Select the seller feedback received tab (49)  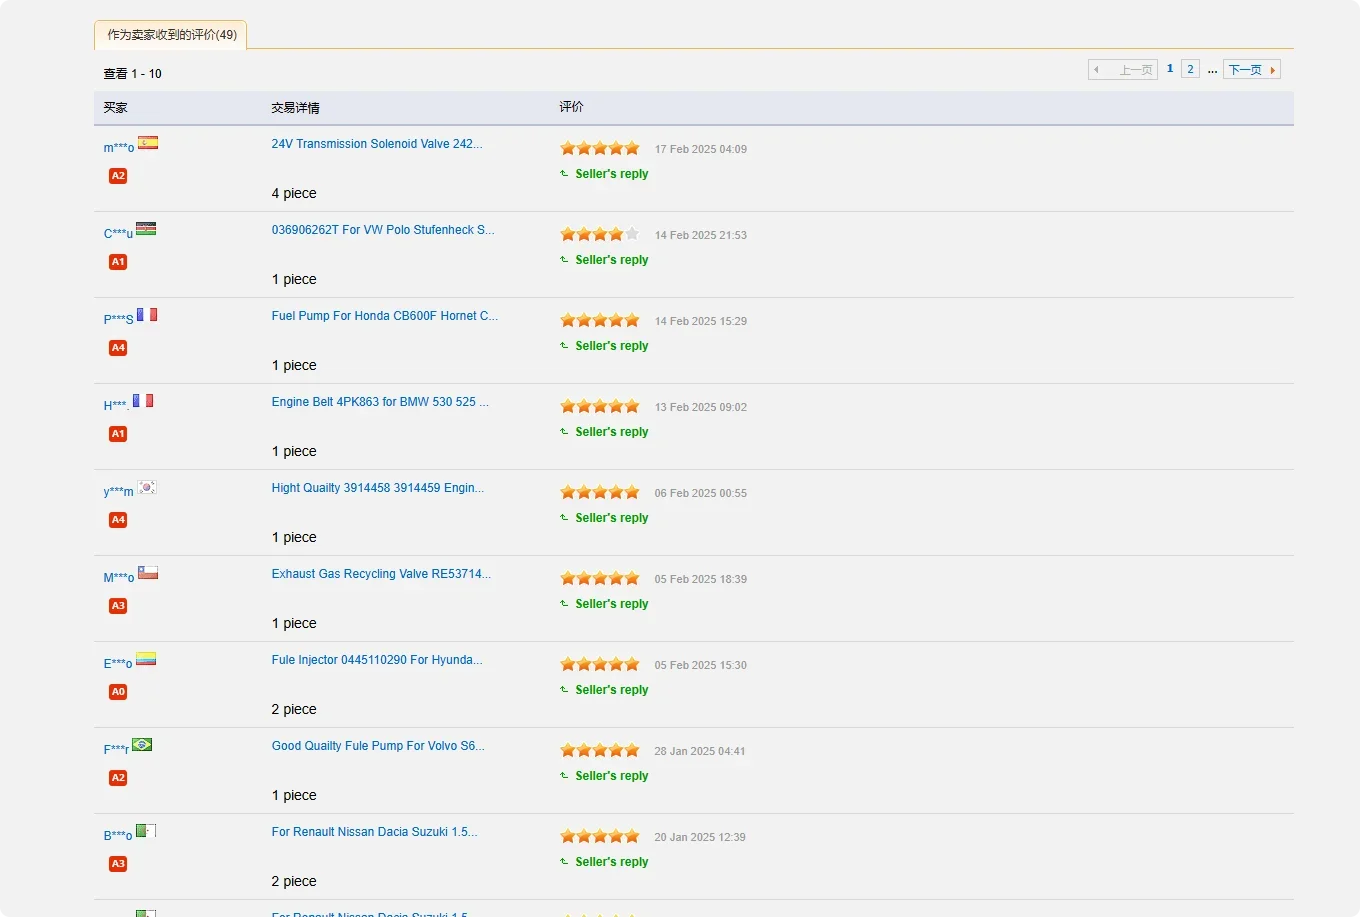[x=171, y=35]
